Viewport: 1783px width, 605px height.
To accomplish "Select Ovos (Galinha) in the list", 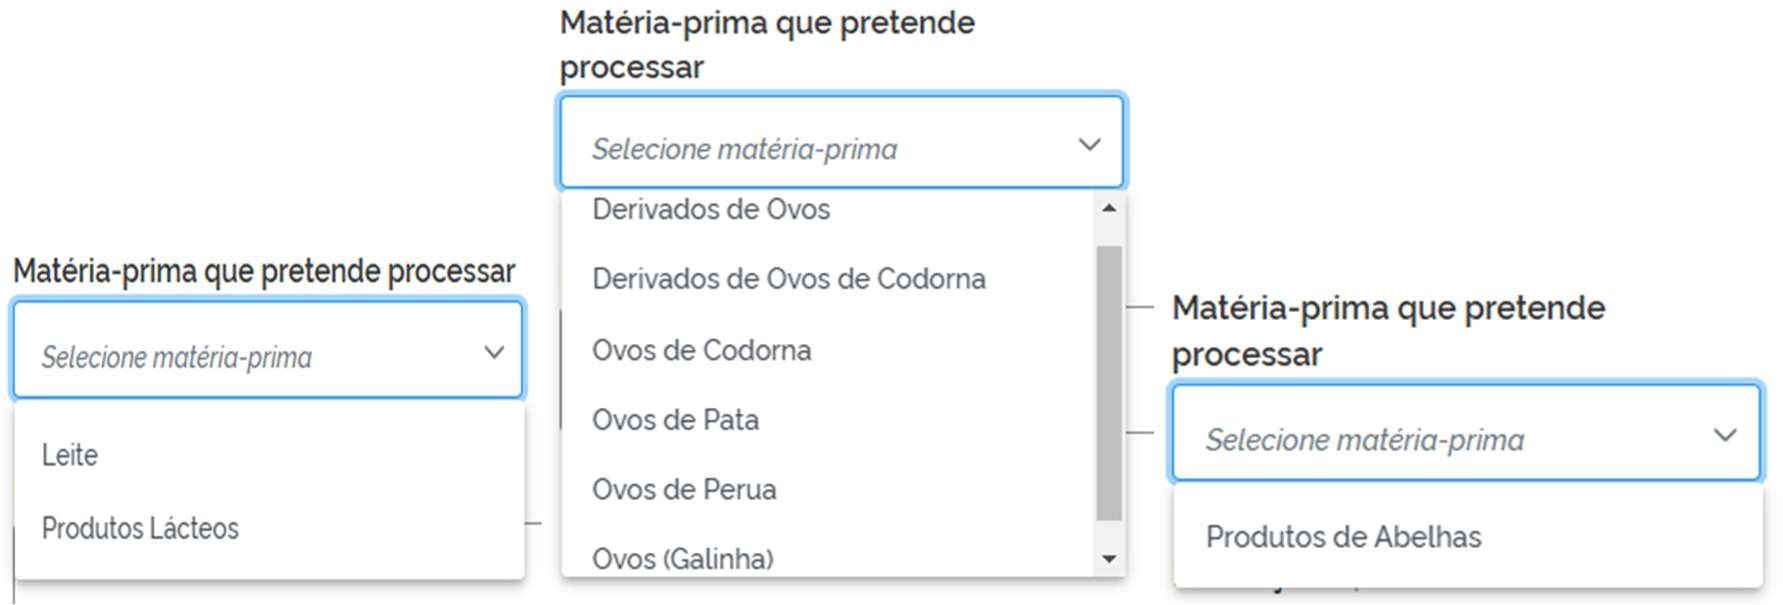I will click(x=683, y=558).
